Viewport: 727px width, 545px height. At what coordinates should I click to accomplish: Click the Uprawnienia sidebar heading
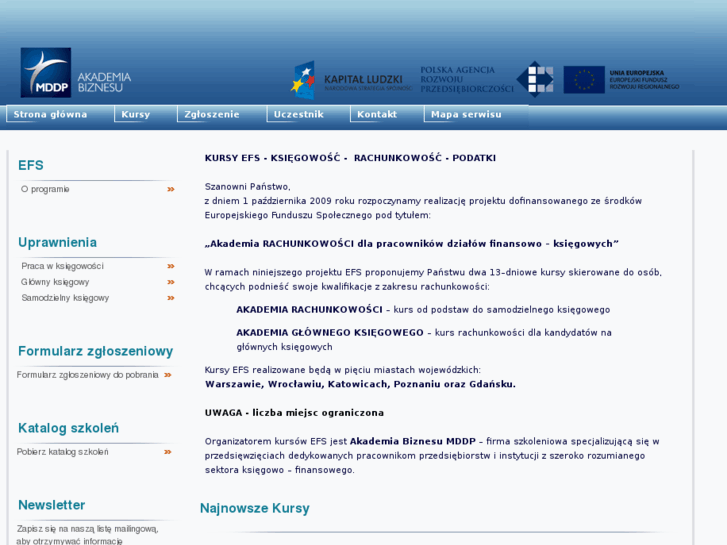[57, 243]
